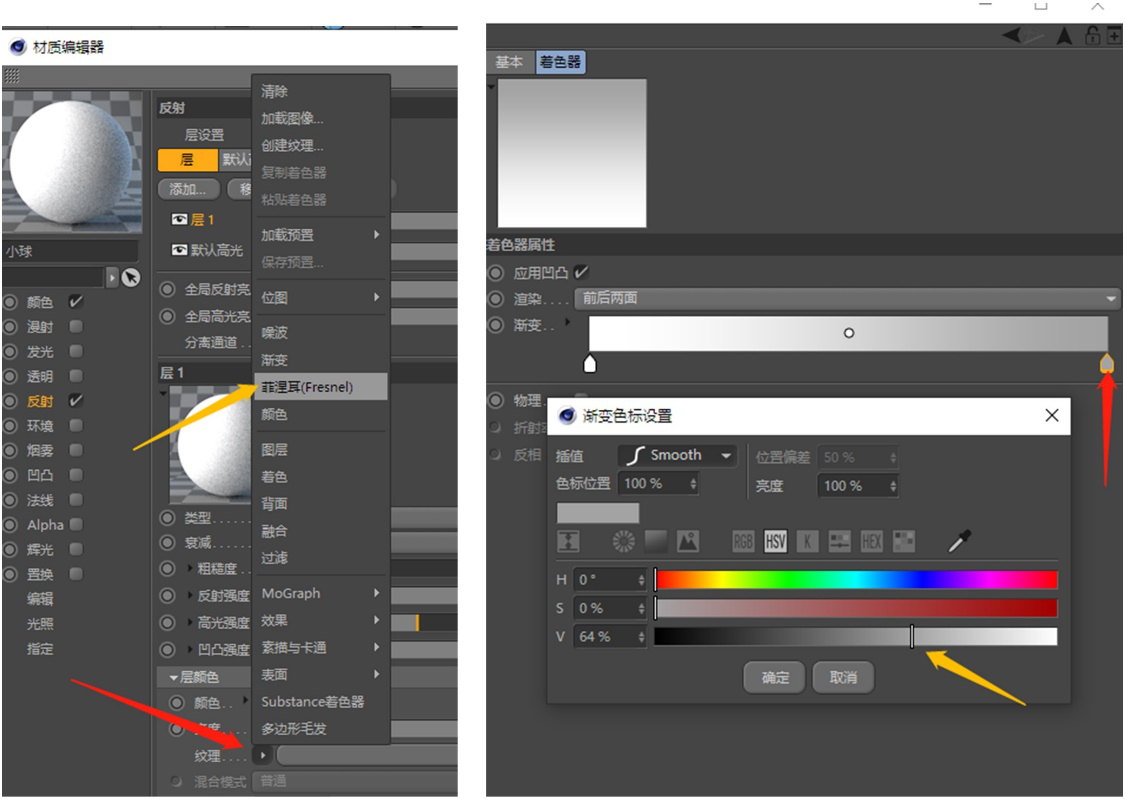The width and height of the screenshot is (1125, 799).
Task: Click the color swatches grid icon
Action: pyautogui.click(x=904, y=542)
